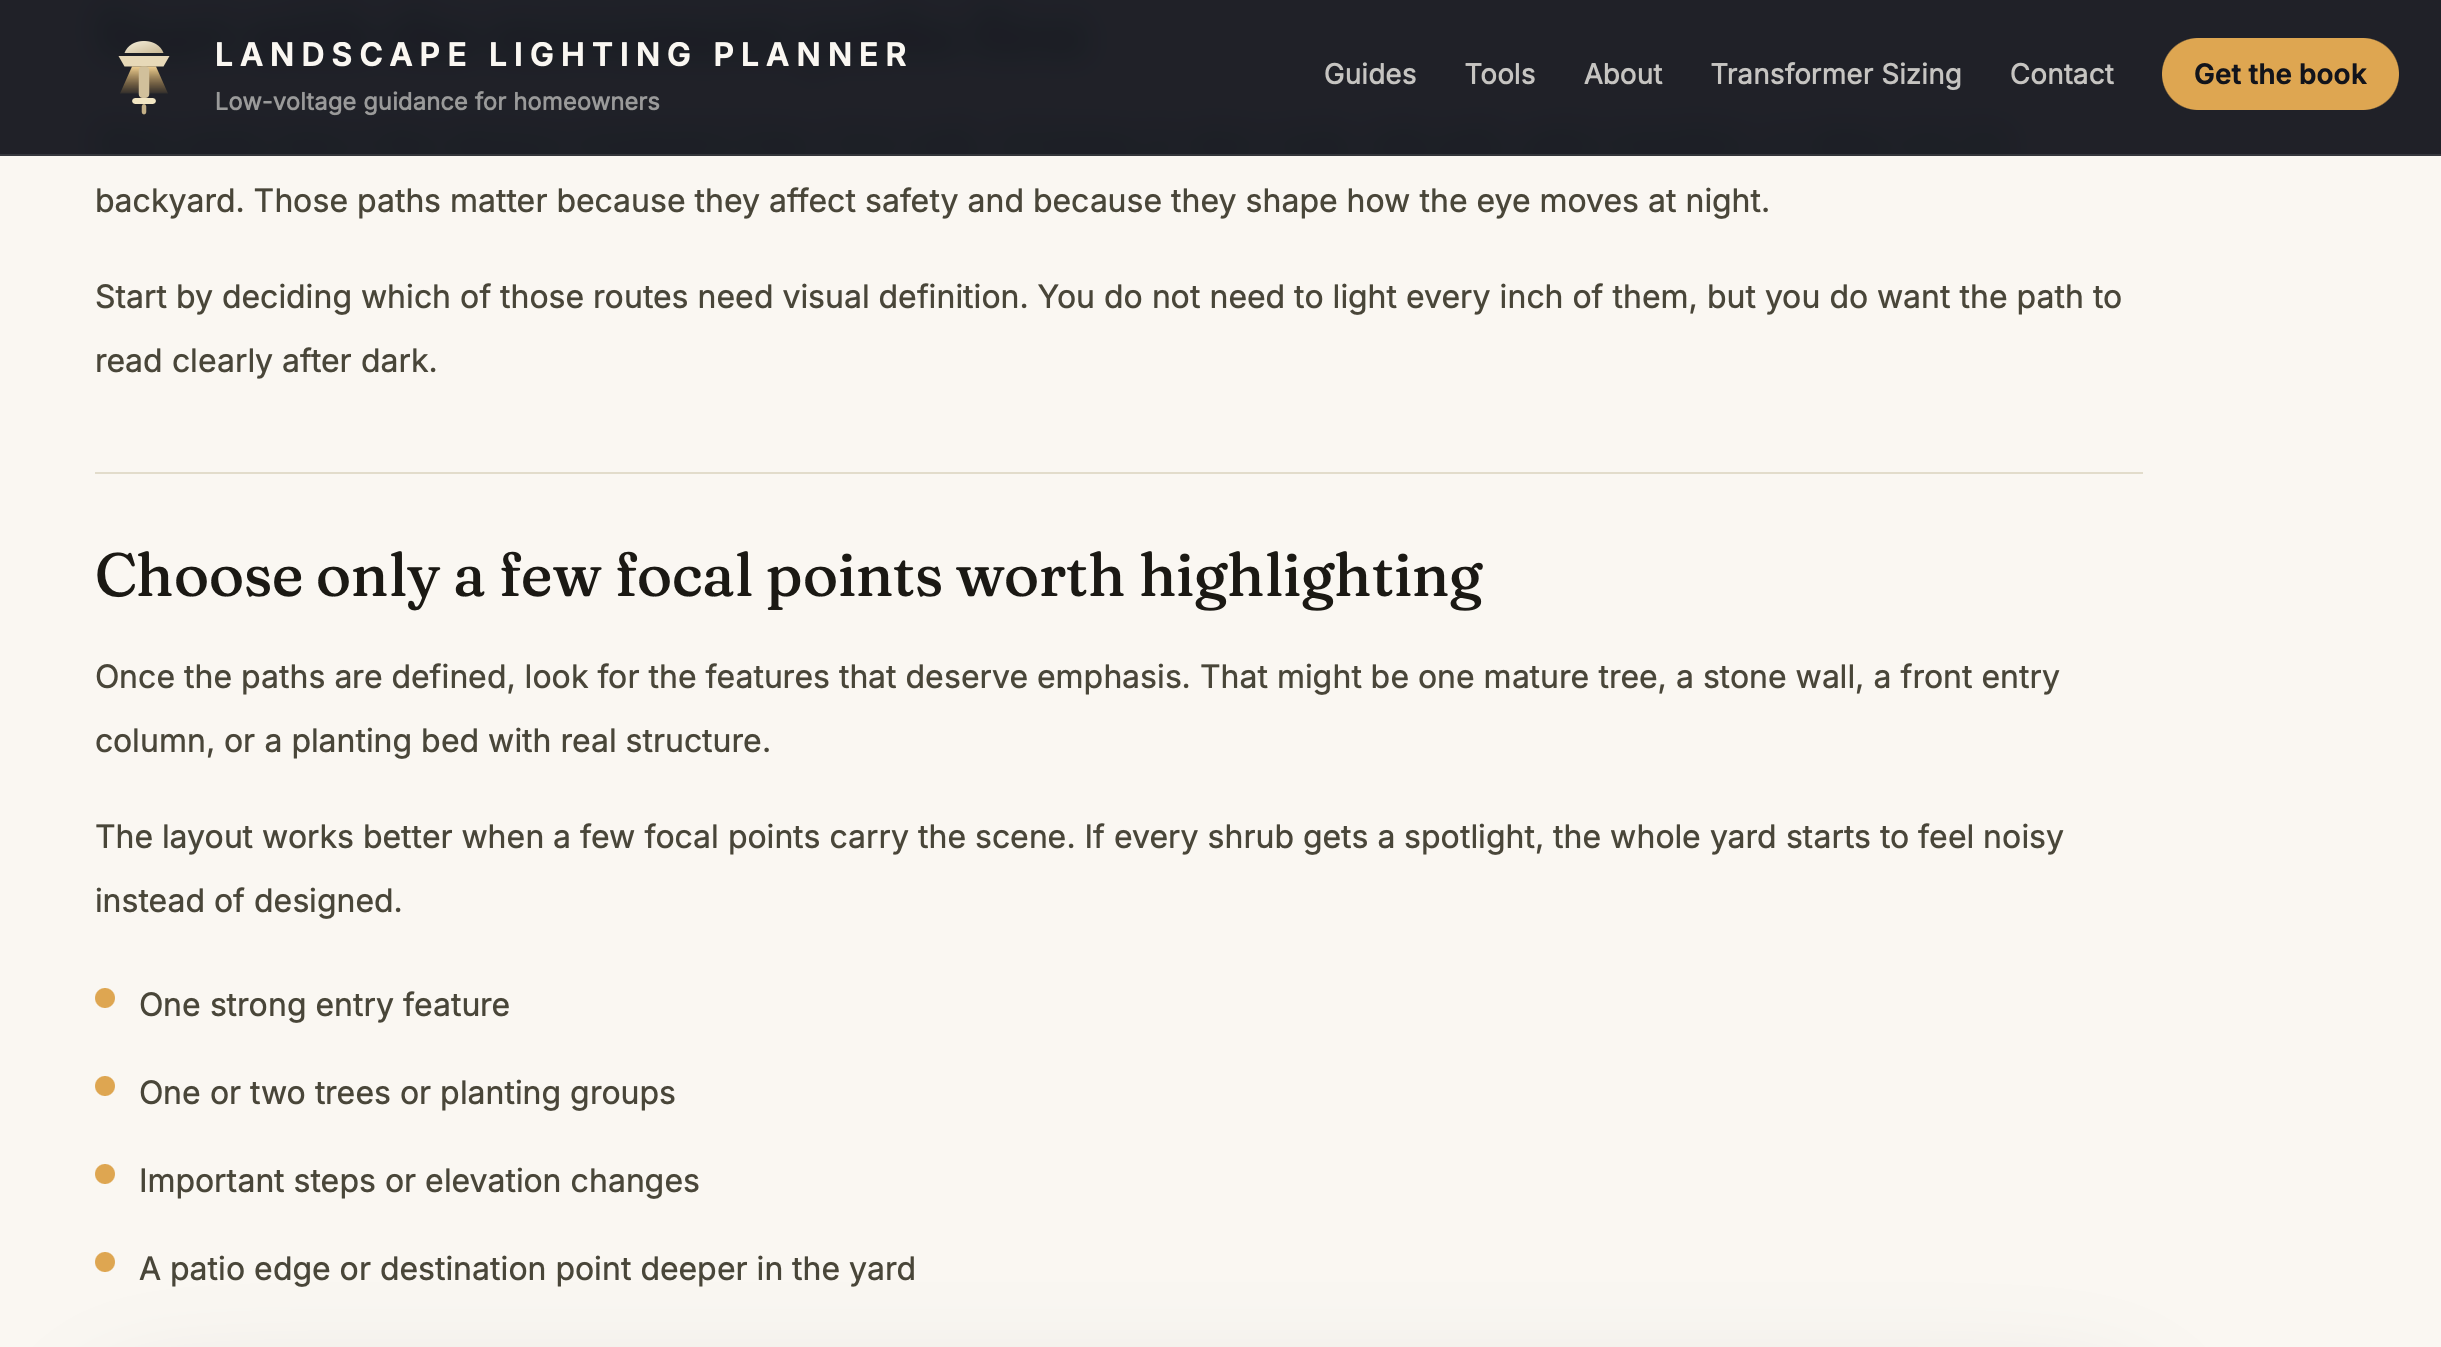This screenshot has height=1347, width=2441.
Task: Click bullet dot beside patio edge item
Action: [105, 1262]
